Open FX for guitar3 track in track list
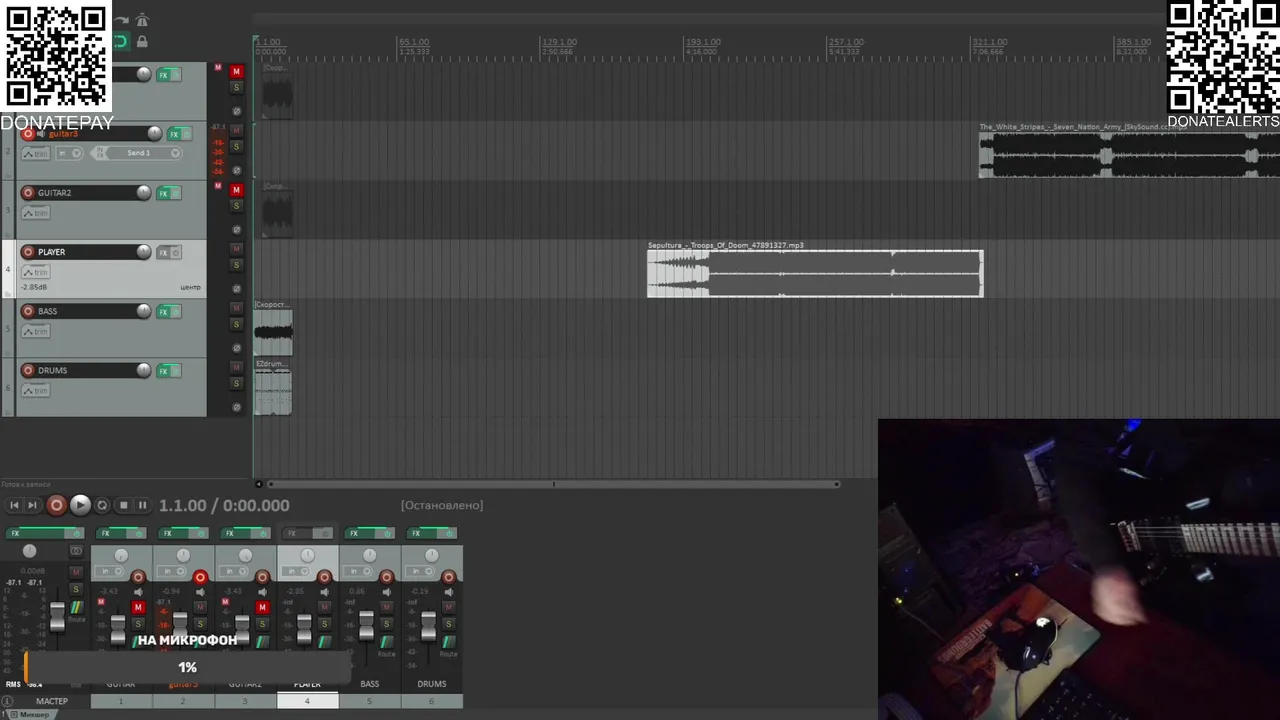1280x720 pixels. click(174, 134)
